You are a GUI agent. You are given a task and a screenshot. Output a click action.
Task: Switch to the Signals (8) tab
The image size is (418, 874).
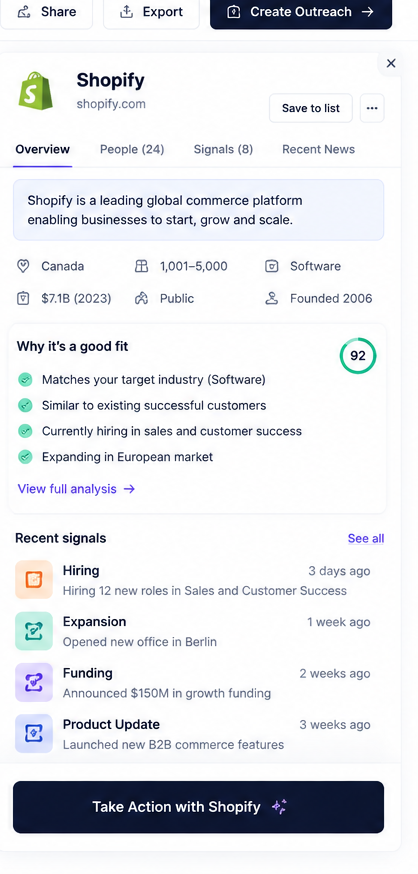pos(223,149)
